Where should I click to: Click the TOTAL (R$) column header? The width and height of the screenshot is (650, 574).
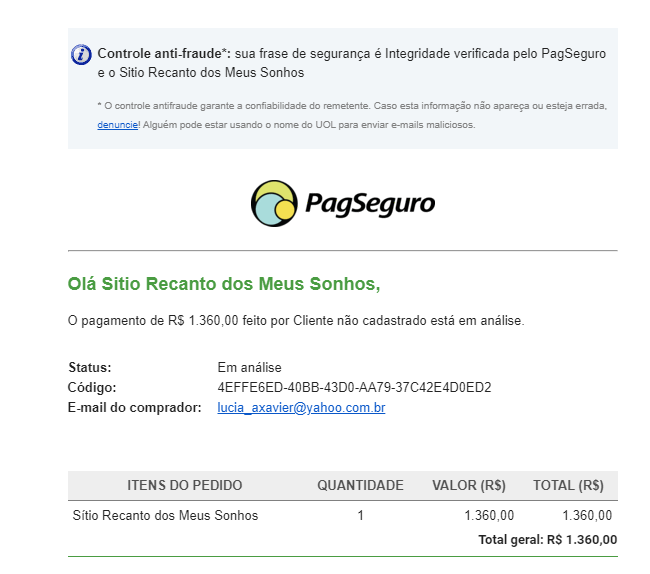click(x=568, y=485)
